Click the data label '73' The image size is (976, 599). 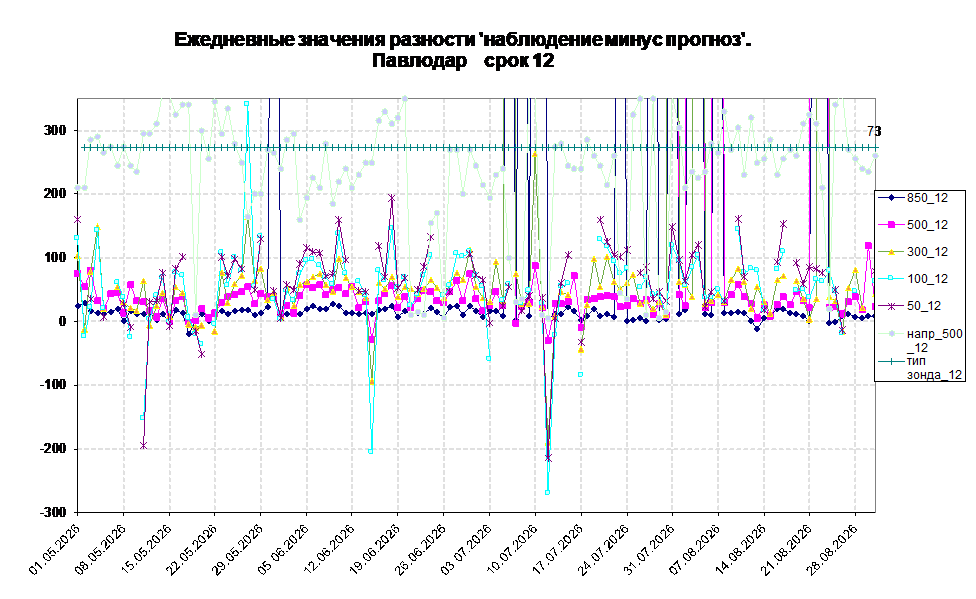coord(874,131)
